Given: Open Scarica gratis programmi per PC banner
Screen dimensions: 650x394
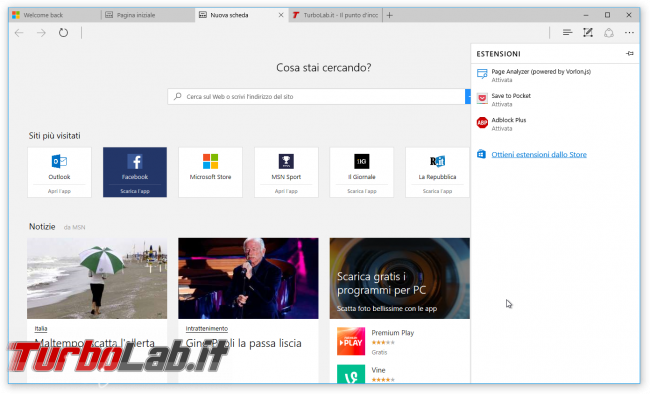Looking at the screenshot, I should [x=400, y=278].
